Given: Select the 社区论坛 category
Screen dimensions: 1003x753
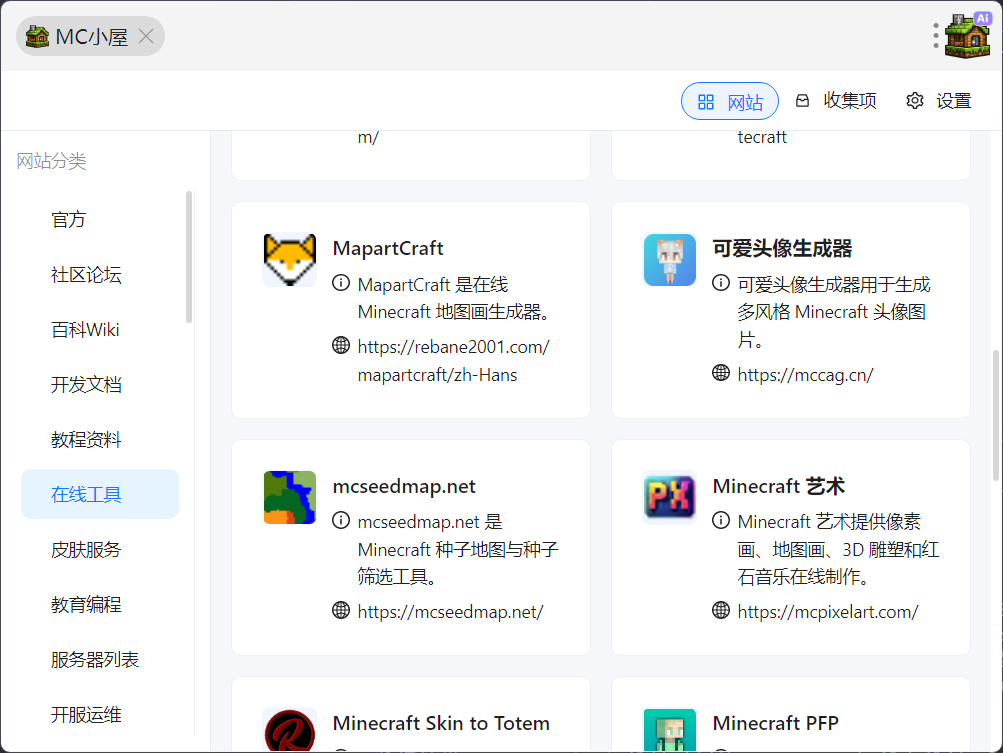Looking at the screenshot, I should coord(86,275).
